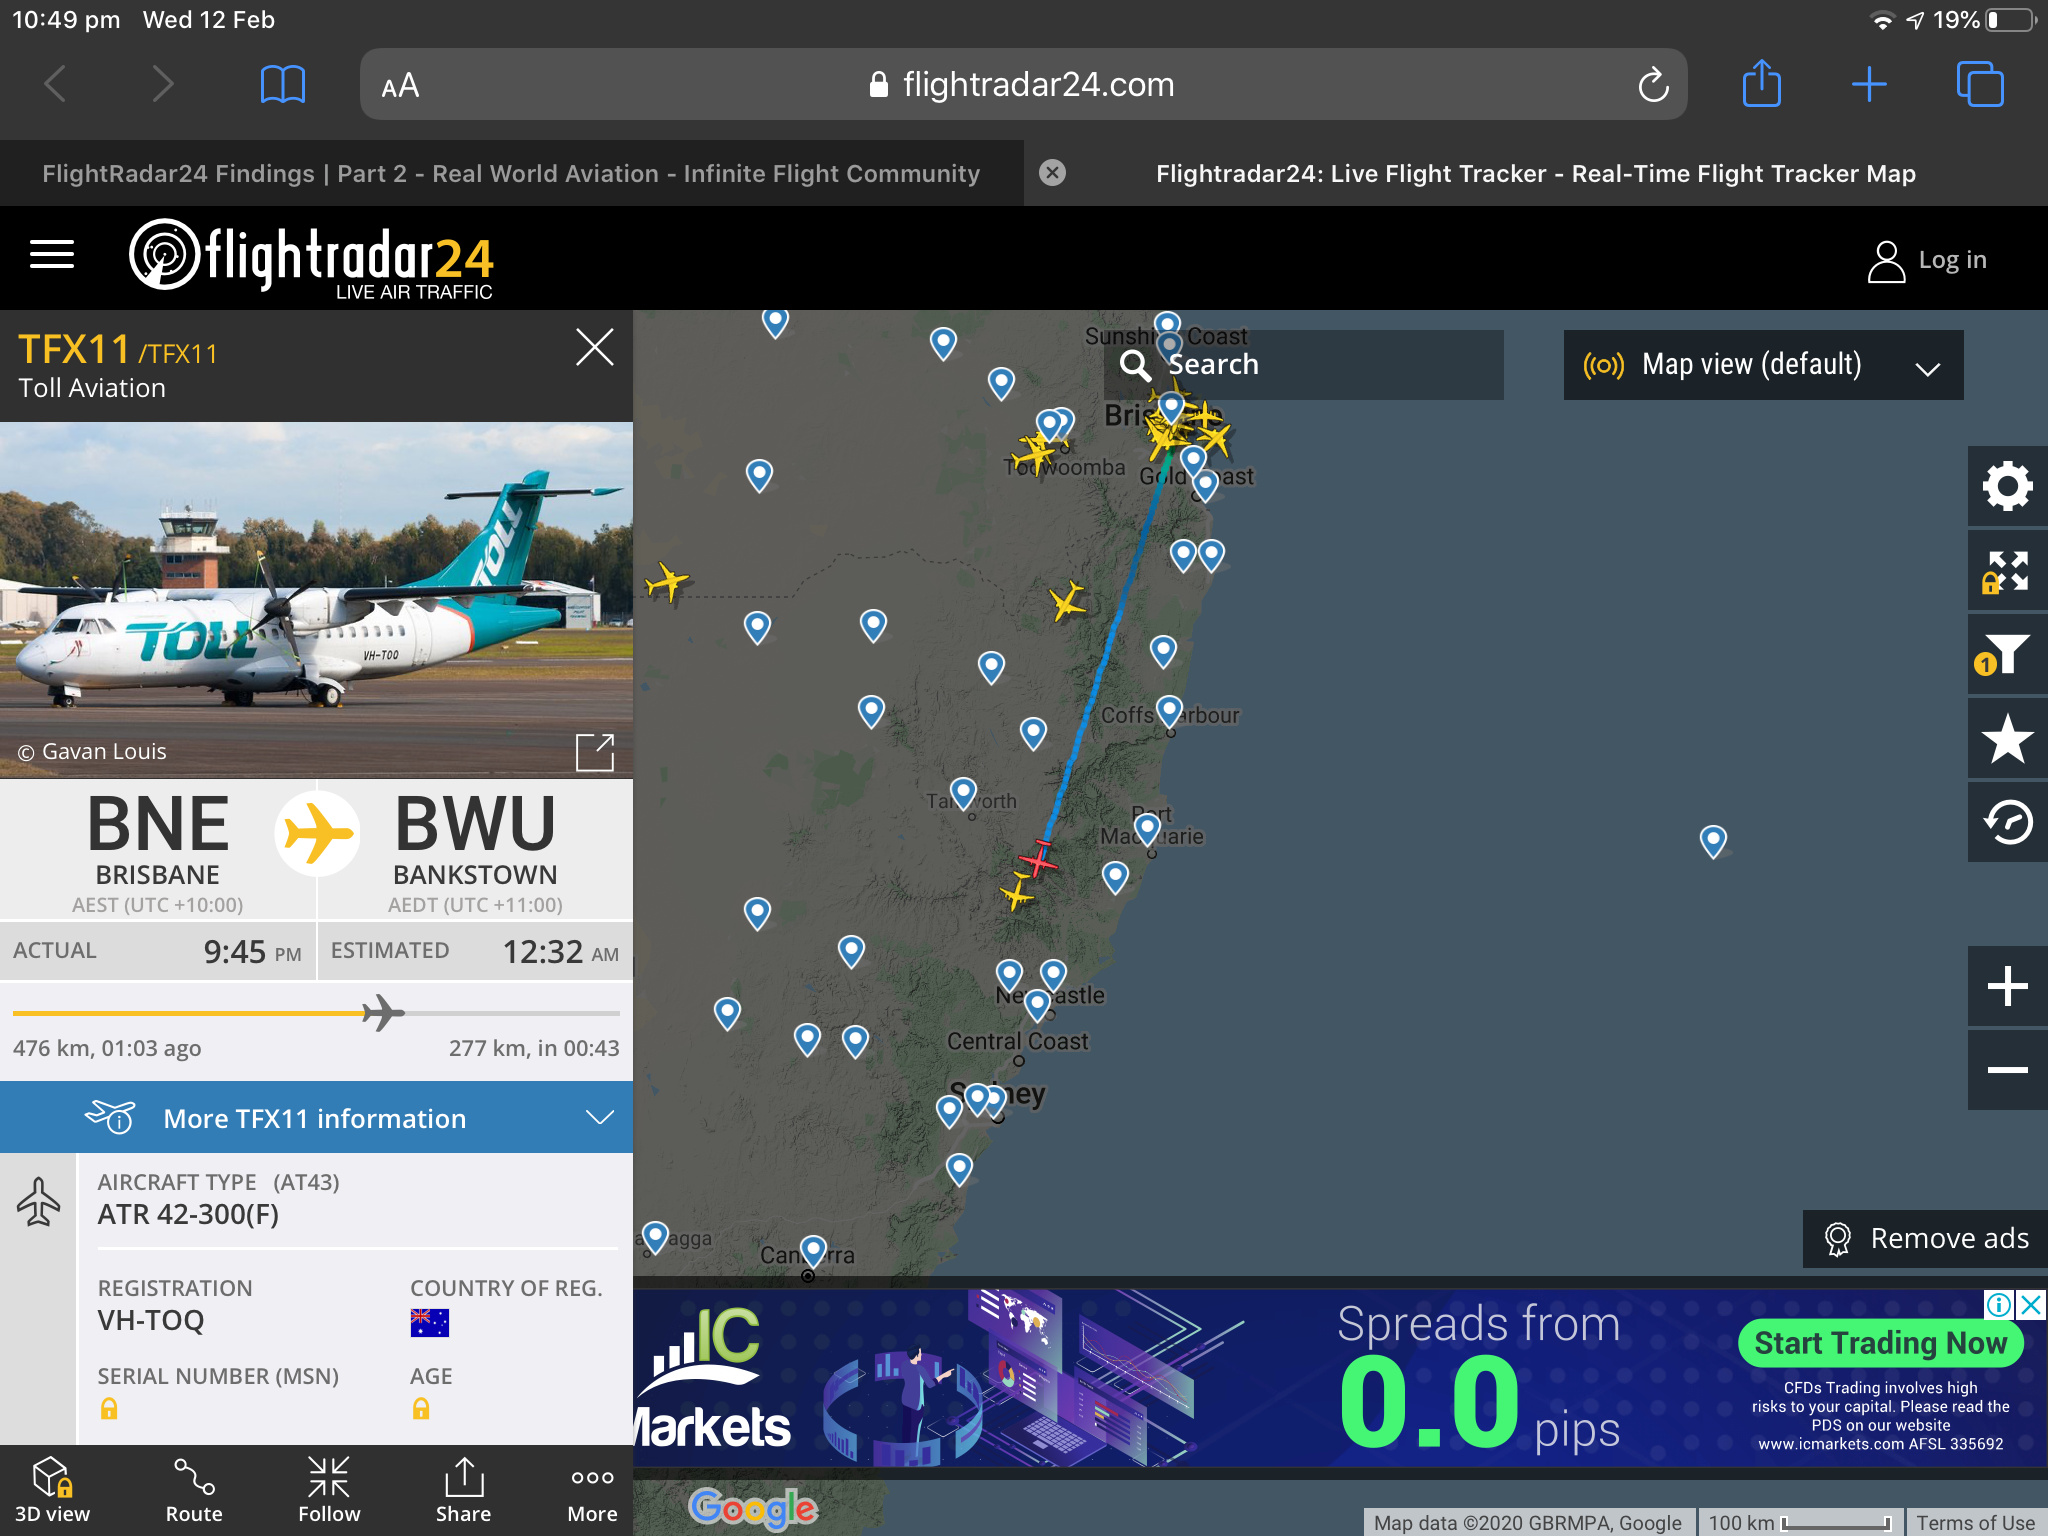Viewport: 2048px width, 1536px height.
Task: Toggle Safari Reader text size AA
Action: [400, 86]
